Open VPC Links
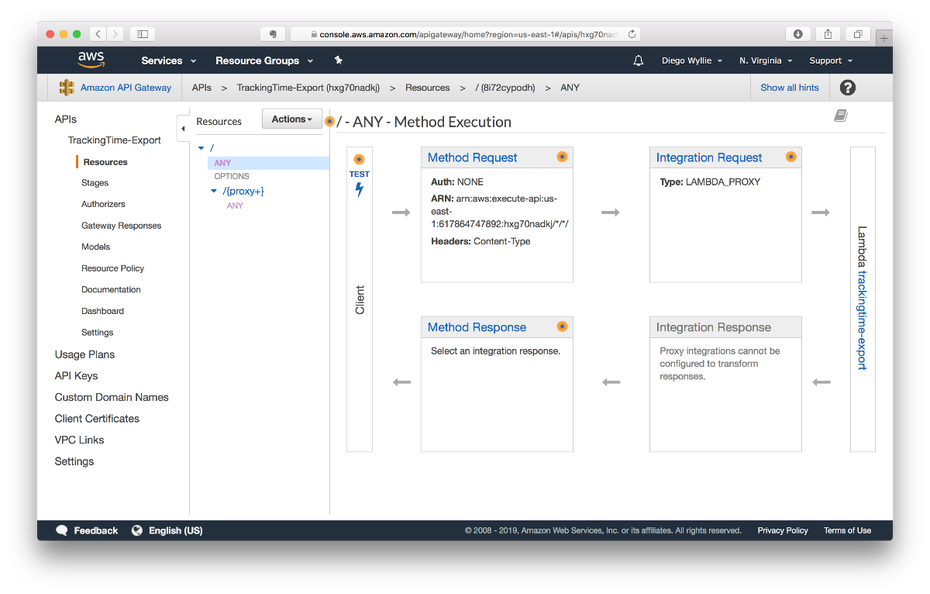 coord(79,440)
